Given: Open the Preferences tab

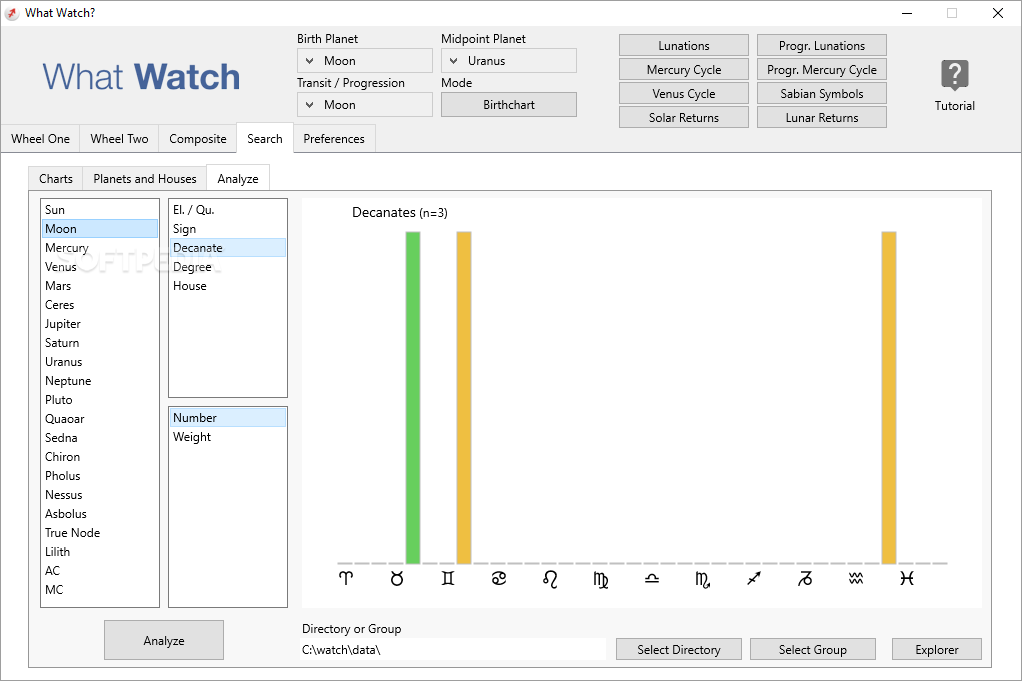Looking at the screenshot, I should click(x=334, y=139).
